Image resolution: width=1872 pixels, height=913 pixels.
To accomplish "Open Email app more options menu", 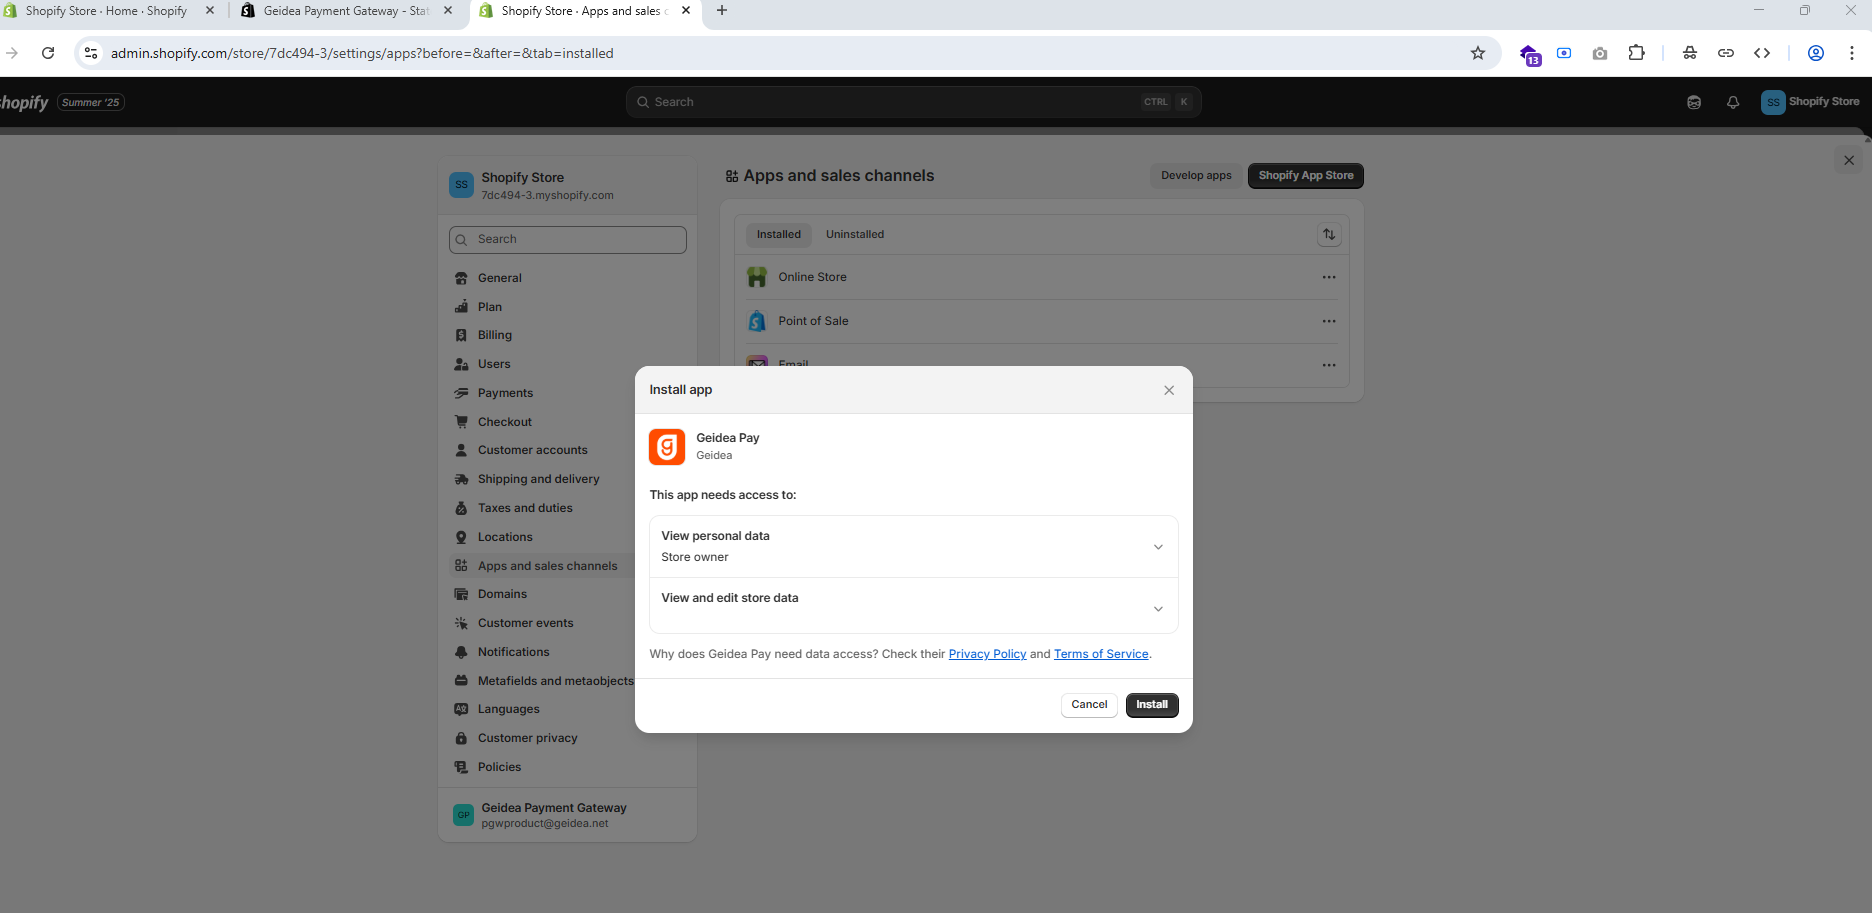I will point(1329,365).
